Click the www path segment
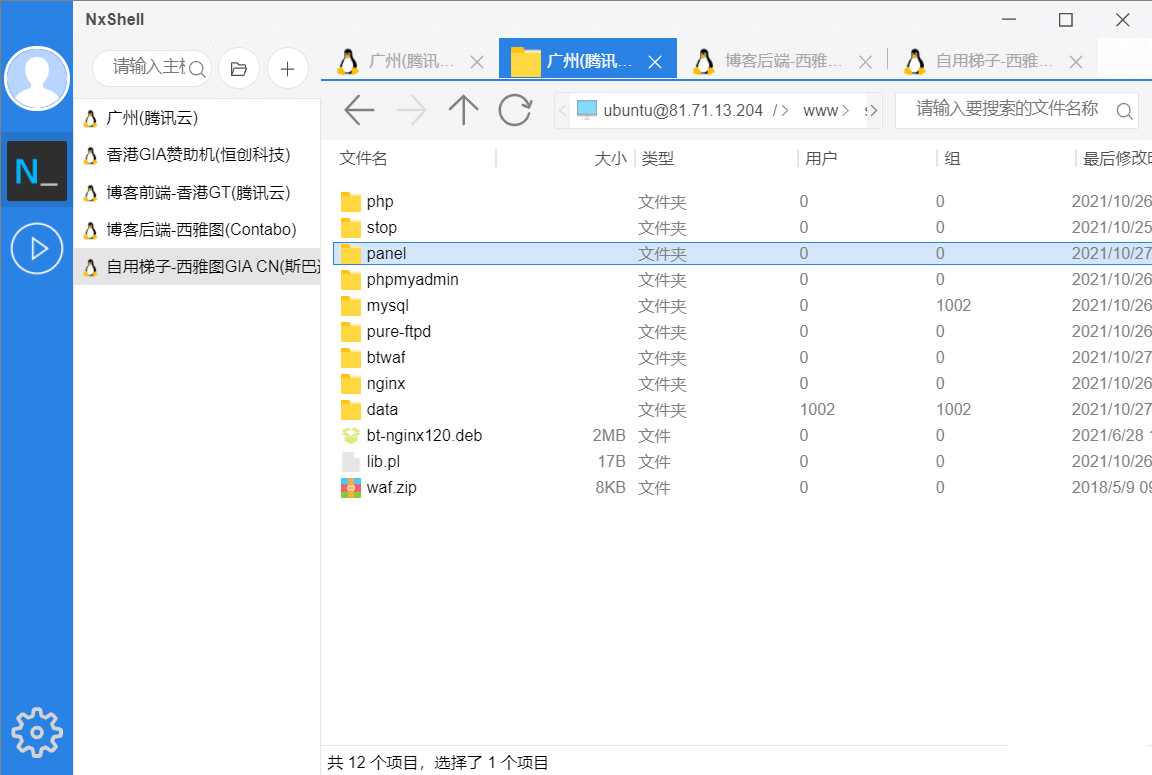 [x=820, y=110]
